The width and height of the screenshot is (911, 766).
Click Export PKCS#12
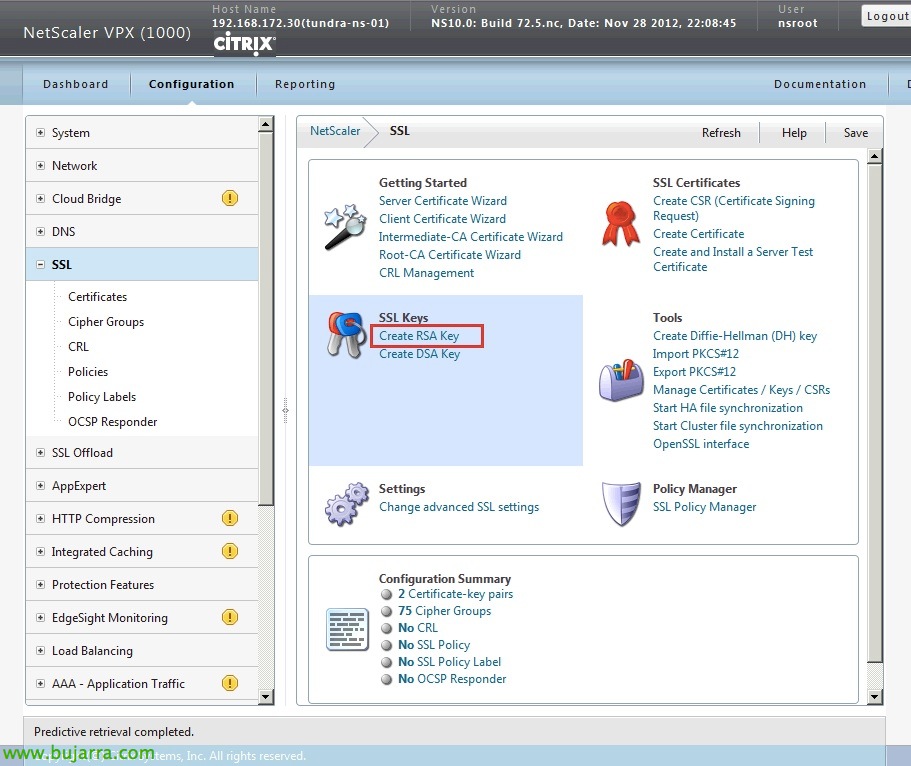point(694,372)
